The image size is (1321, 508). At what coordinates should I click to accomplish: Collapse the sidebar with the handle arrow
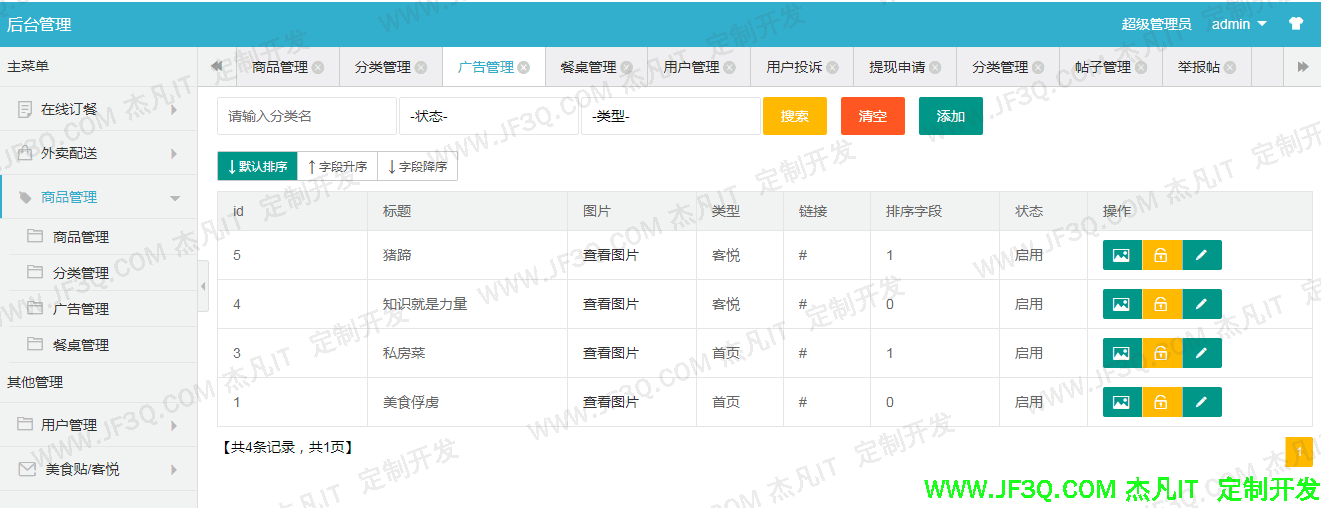point(204,287)
